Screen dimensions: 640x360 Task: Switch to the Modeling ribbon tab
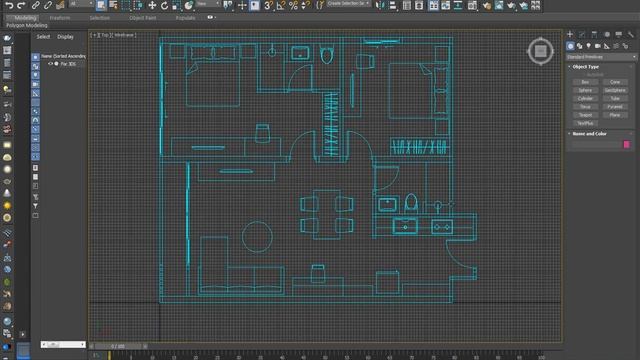(25, 18)
